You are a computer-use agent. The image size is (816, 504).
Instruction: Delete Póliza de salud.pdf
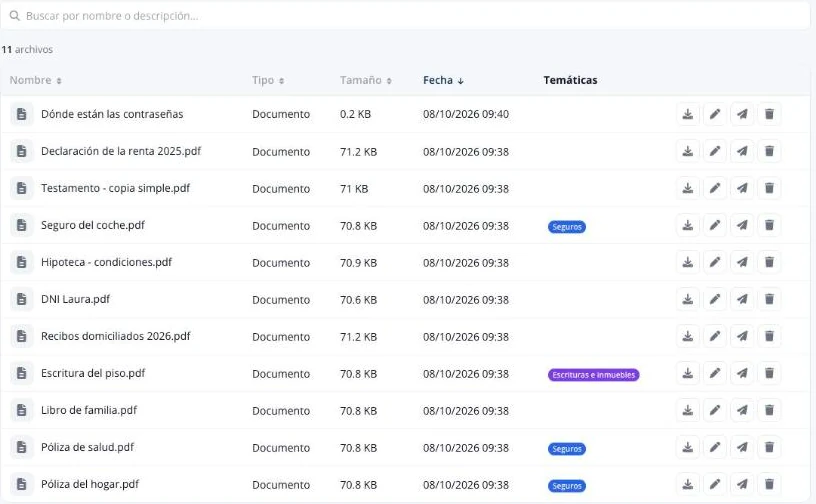[769, 447]
